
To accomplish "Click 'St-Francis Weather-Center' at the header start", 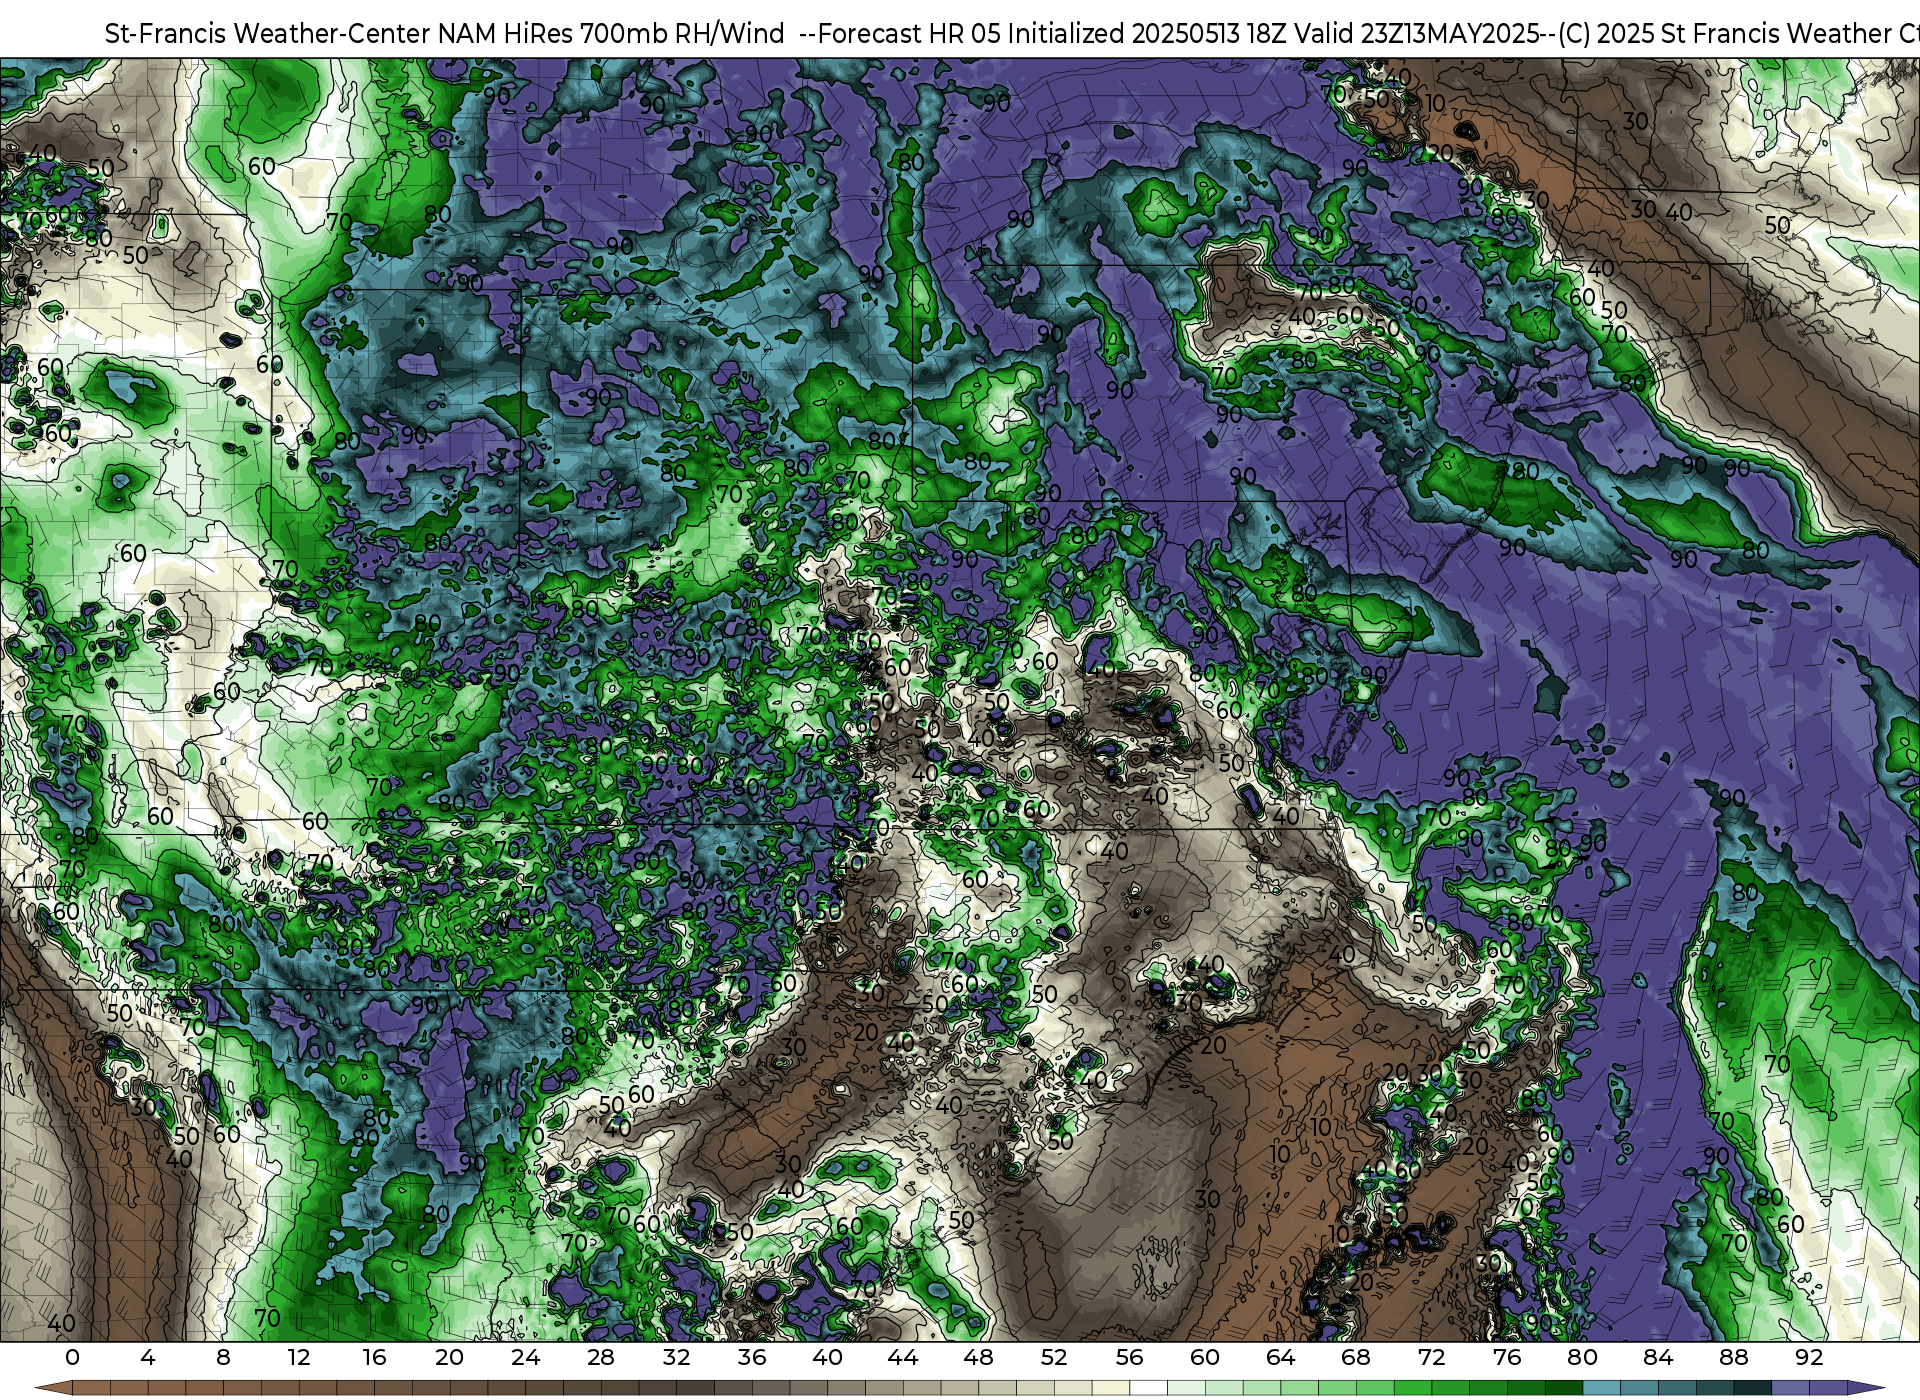I will pyautogui.click(x=268, y=33).
